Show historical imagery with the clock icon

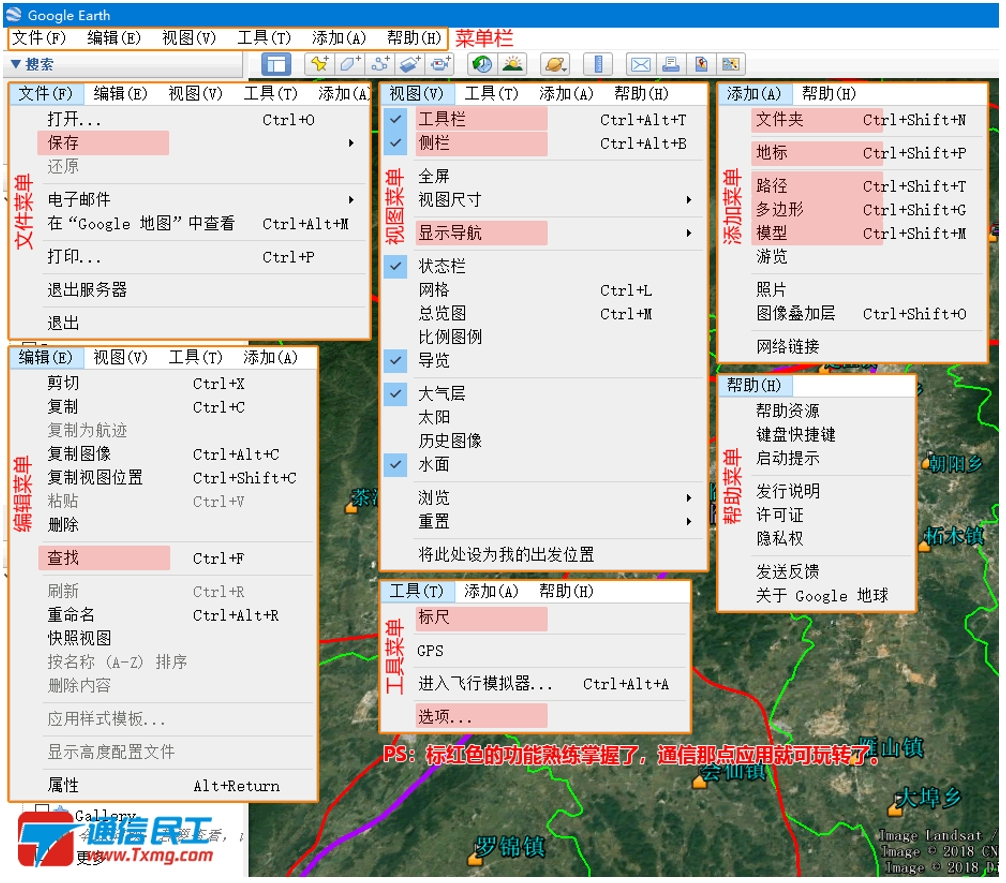click(482, 64)
